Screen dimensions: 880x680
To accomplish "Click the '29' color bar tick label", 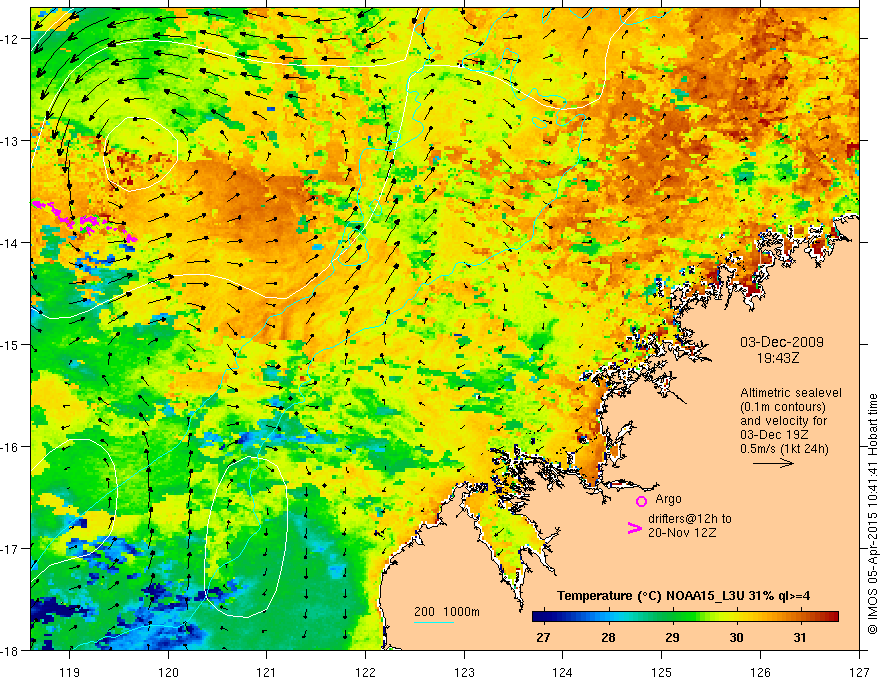I will click(x=672, y=637).
